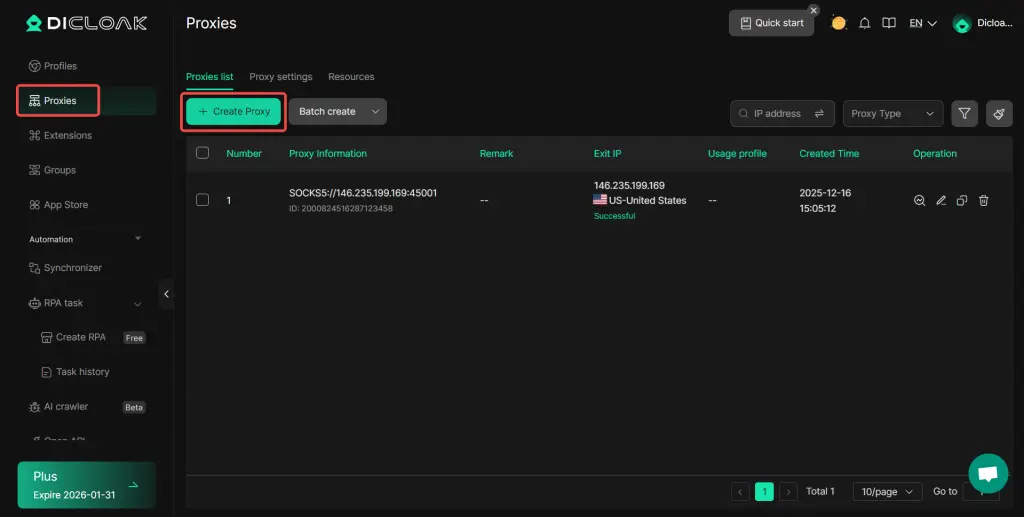Open Extensions in the sidebar

tap(67, 135)
